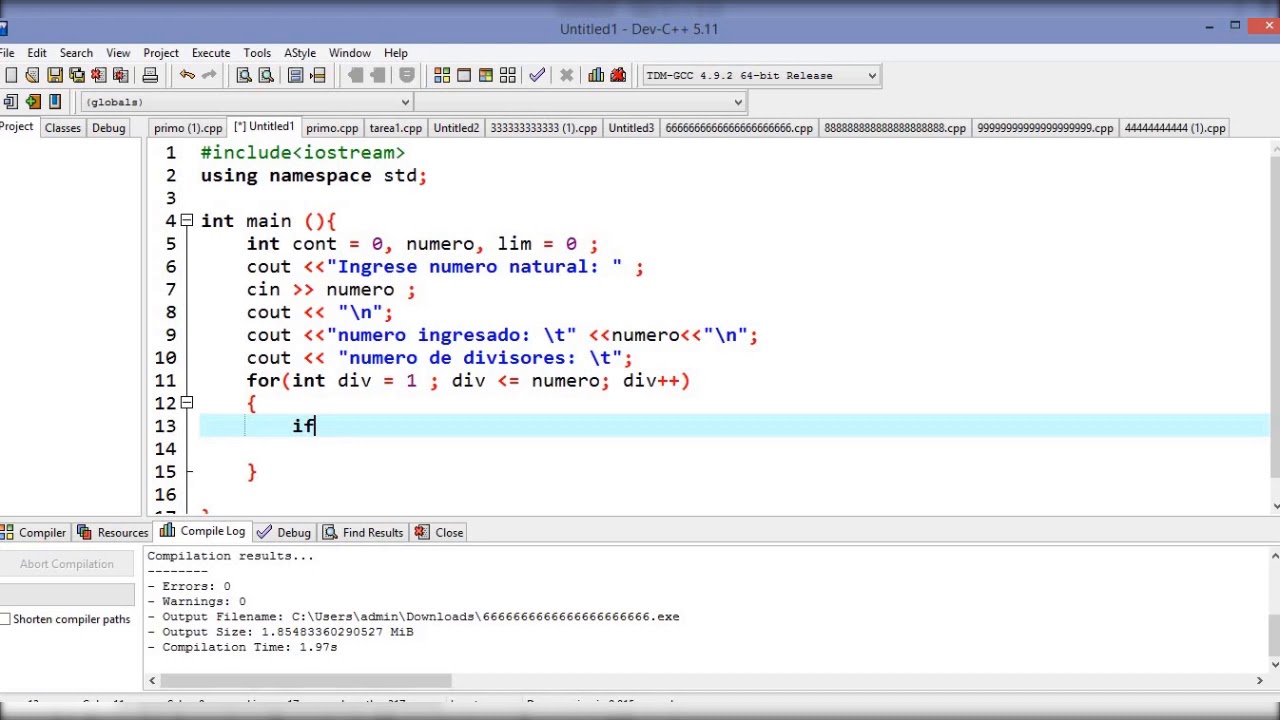Screen dimensions: 1280x720
Task: Switch to the Untitled2 tab
Action: click(456, 128)
